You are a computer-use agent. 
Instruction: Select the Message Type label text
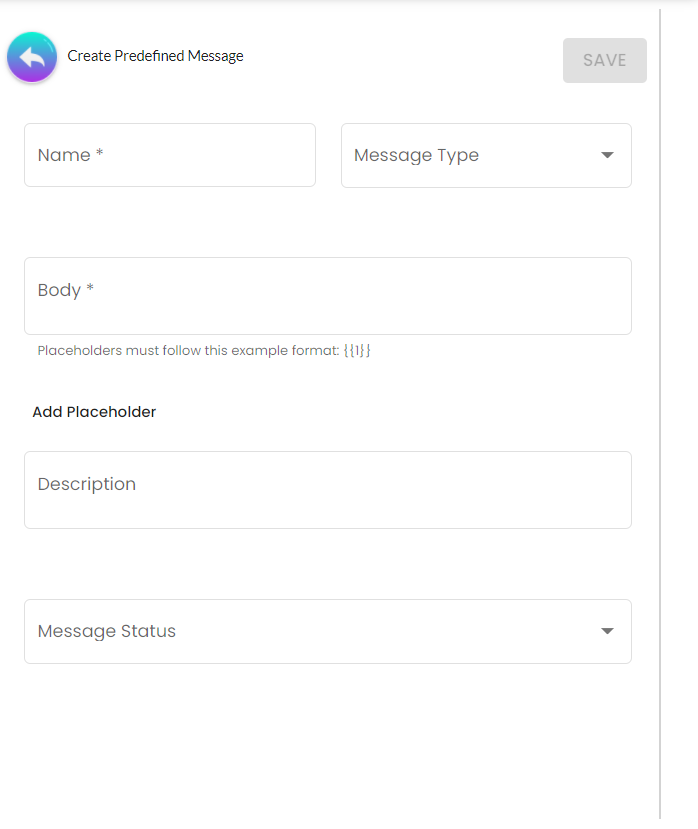pos(416,155)
